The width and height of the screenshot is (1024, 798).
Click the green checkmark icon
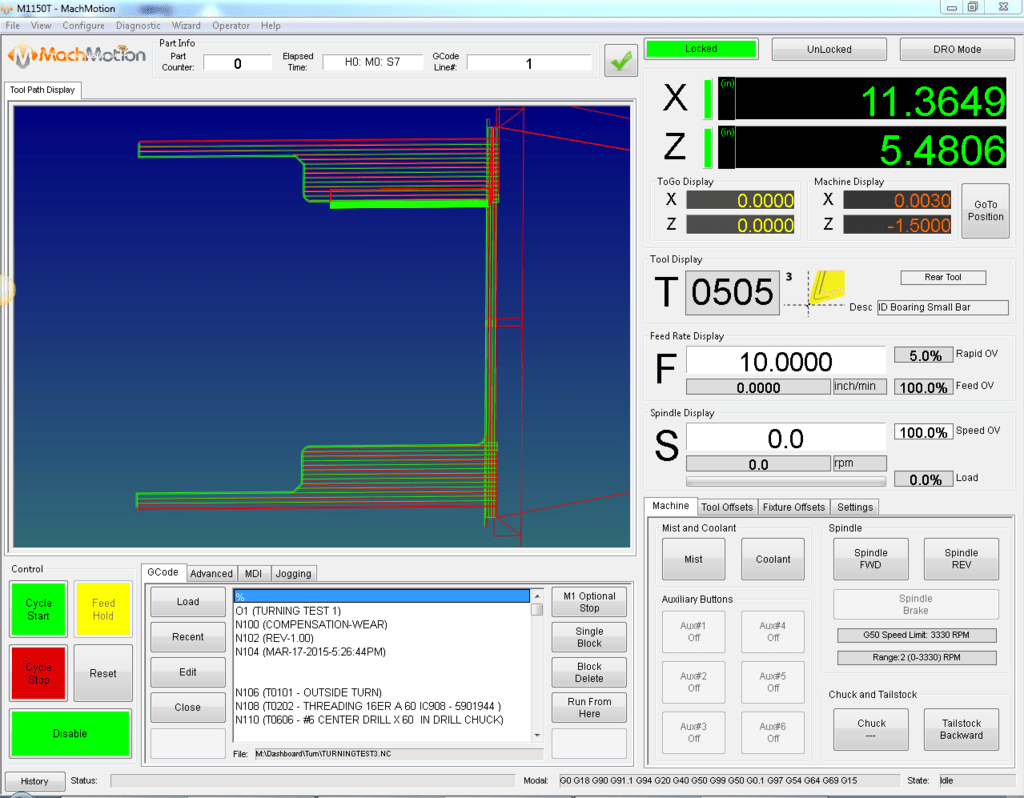point(620,60)
